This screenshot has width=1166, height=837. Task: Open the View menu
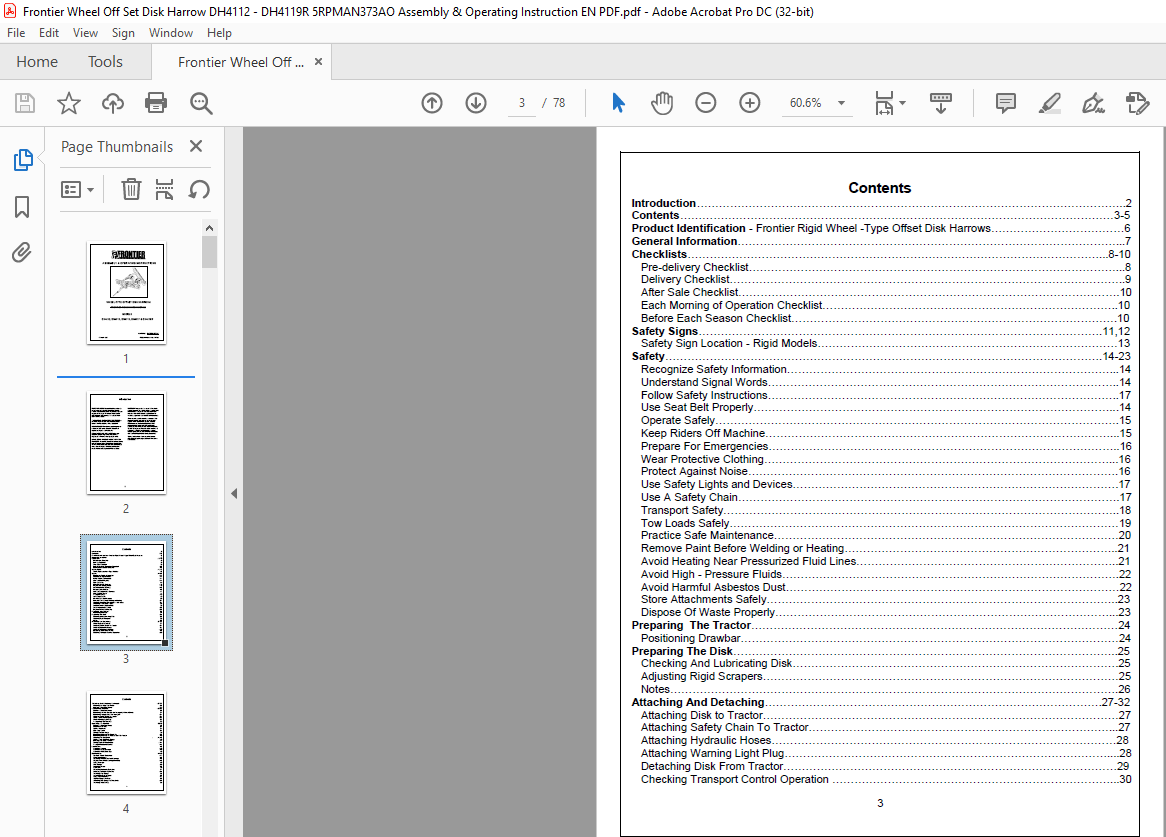pos(85,33)
